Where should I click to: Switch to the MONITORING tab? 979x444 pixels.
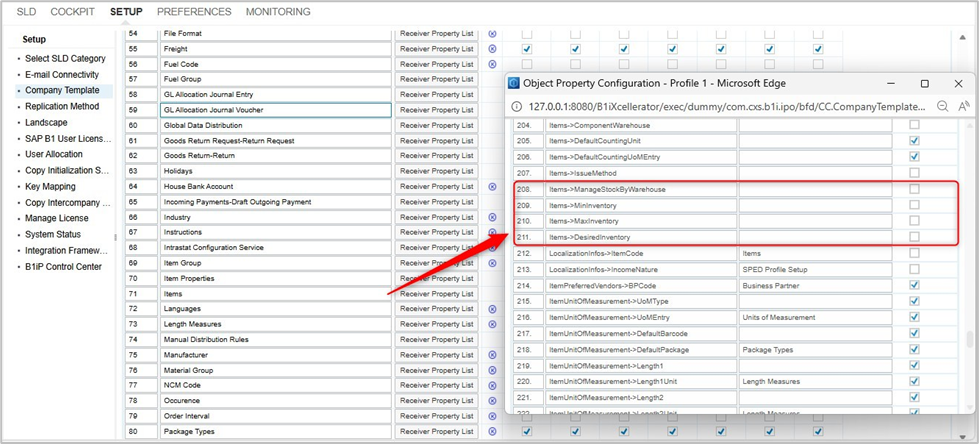pyautogui.click(x=278, y=12)
